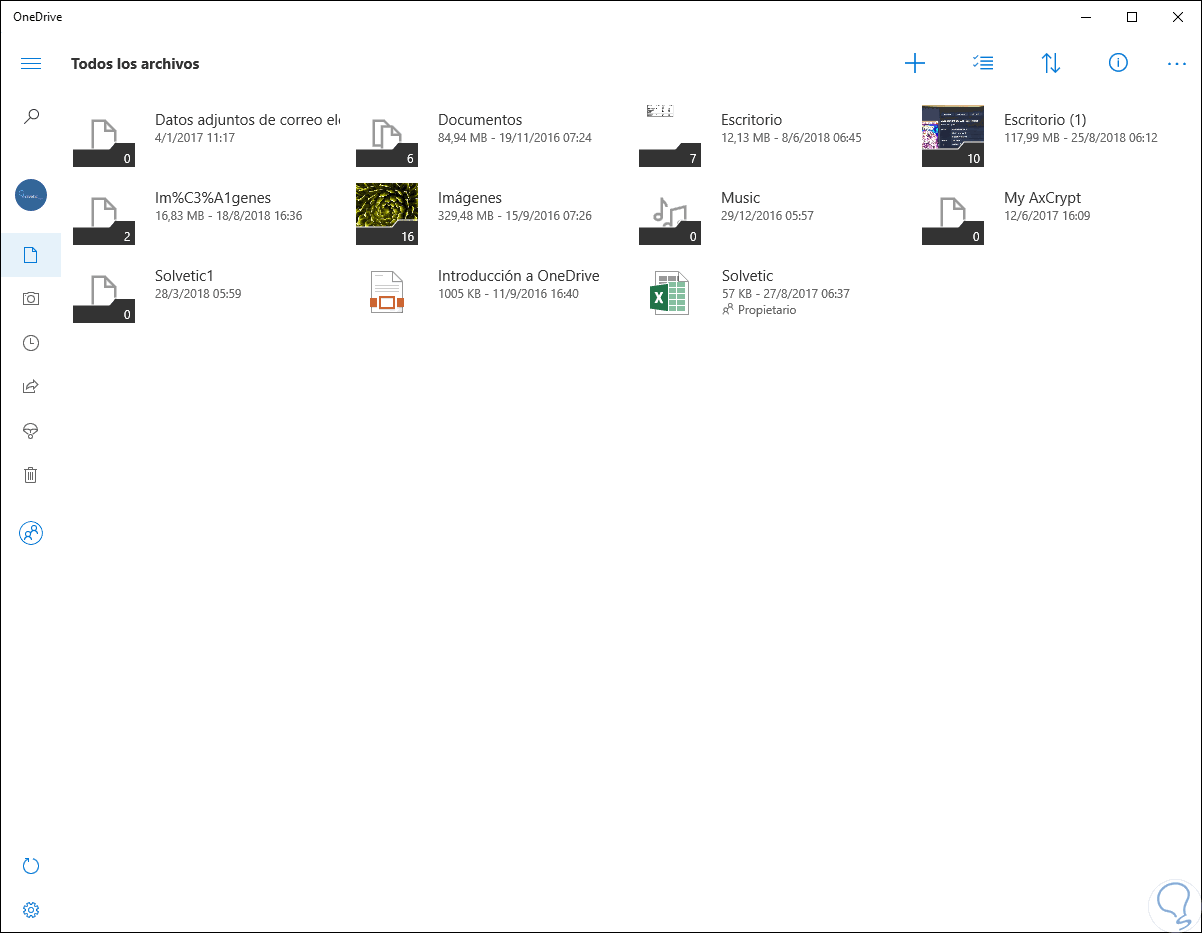Maximize the OneDrive window
Viewport: 1202px width, 933px height.
tap(1132, 17)
